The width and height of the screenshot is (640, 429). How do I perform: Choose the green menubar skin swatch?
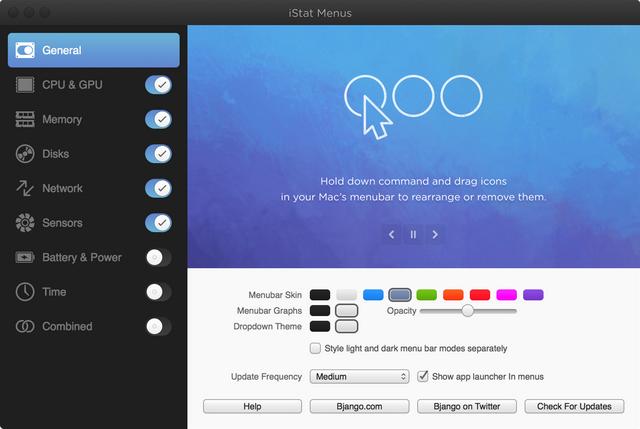click(426, 295)
